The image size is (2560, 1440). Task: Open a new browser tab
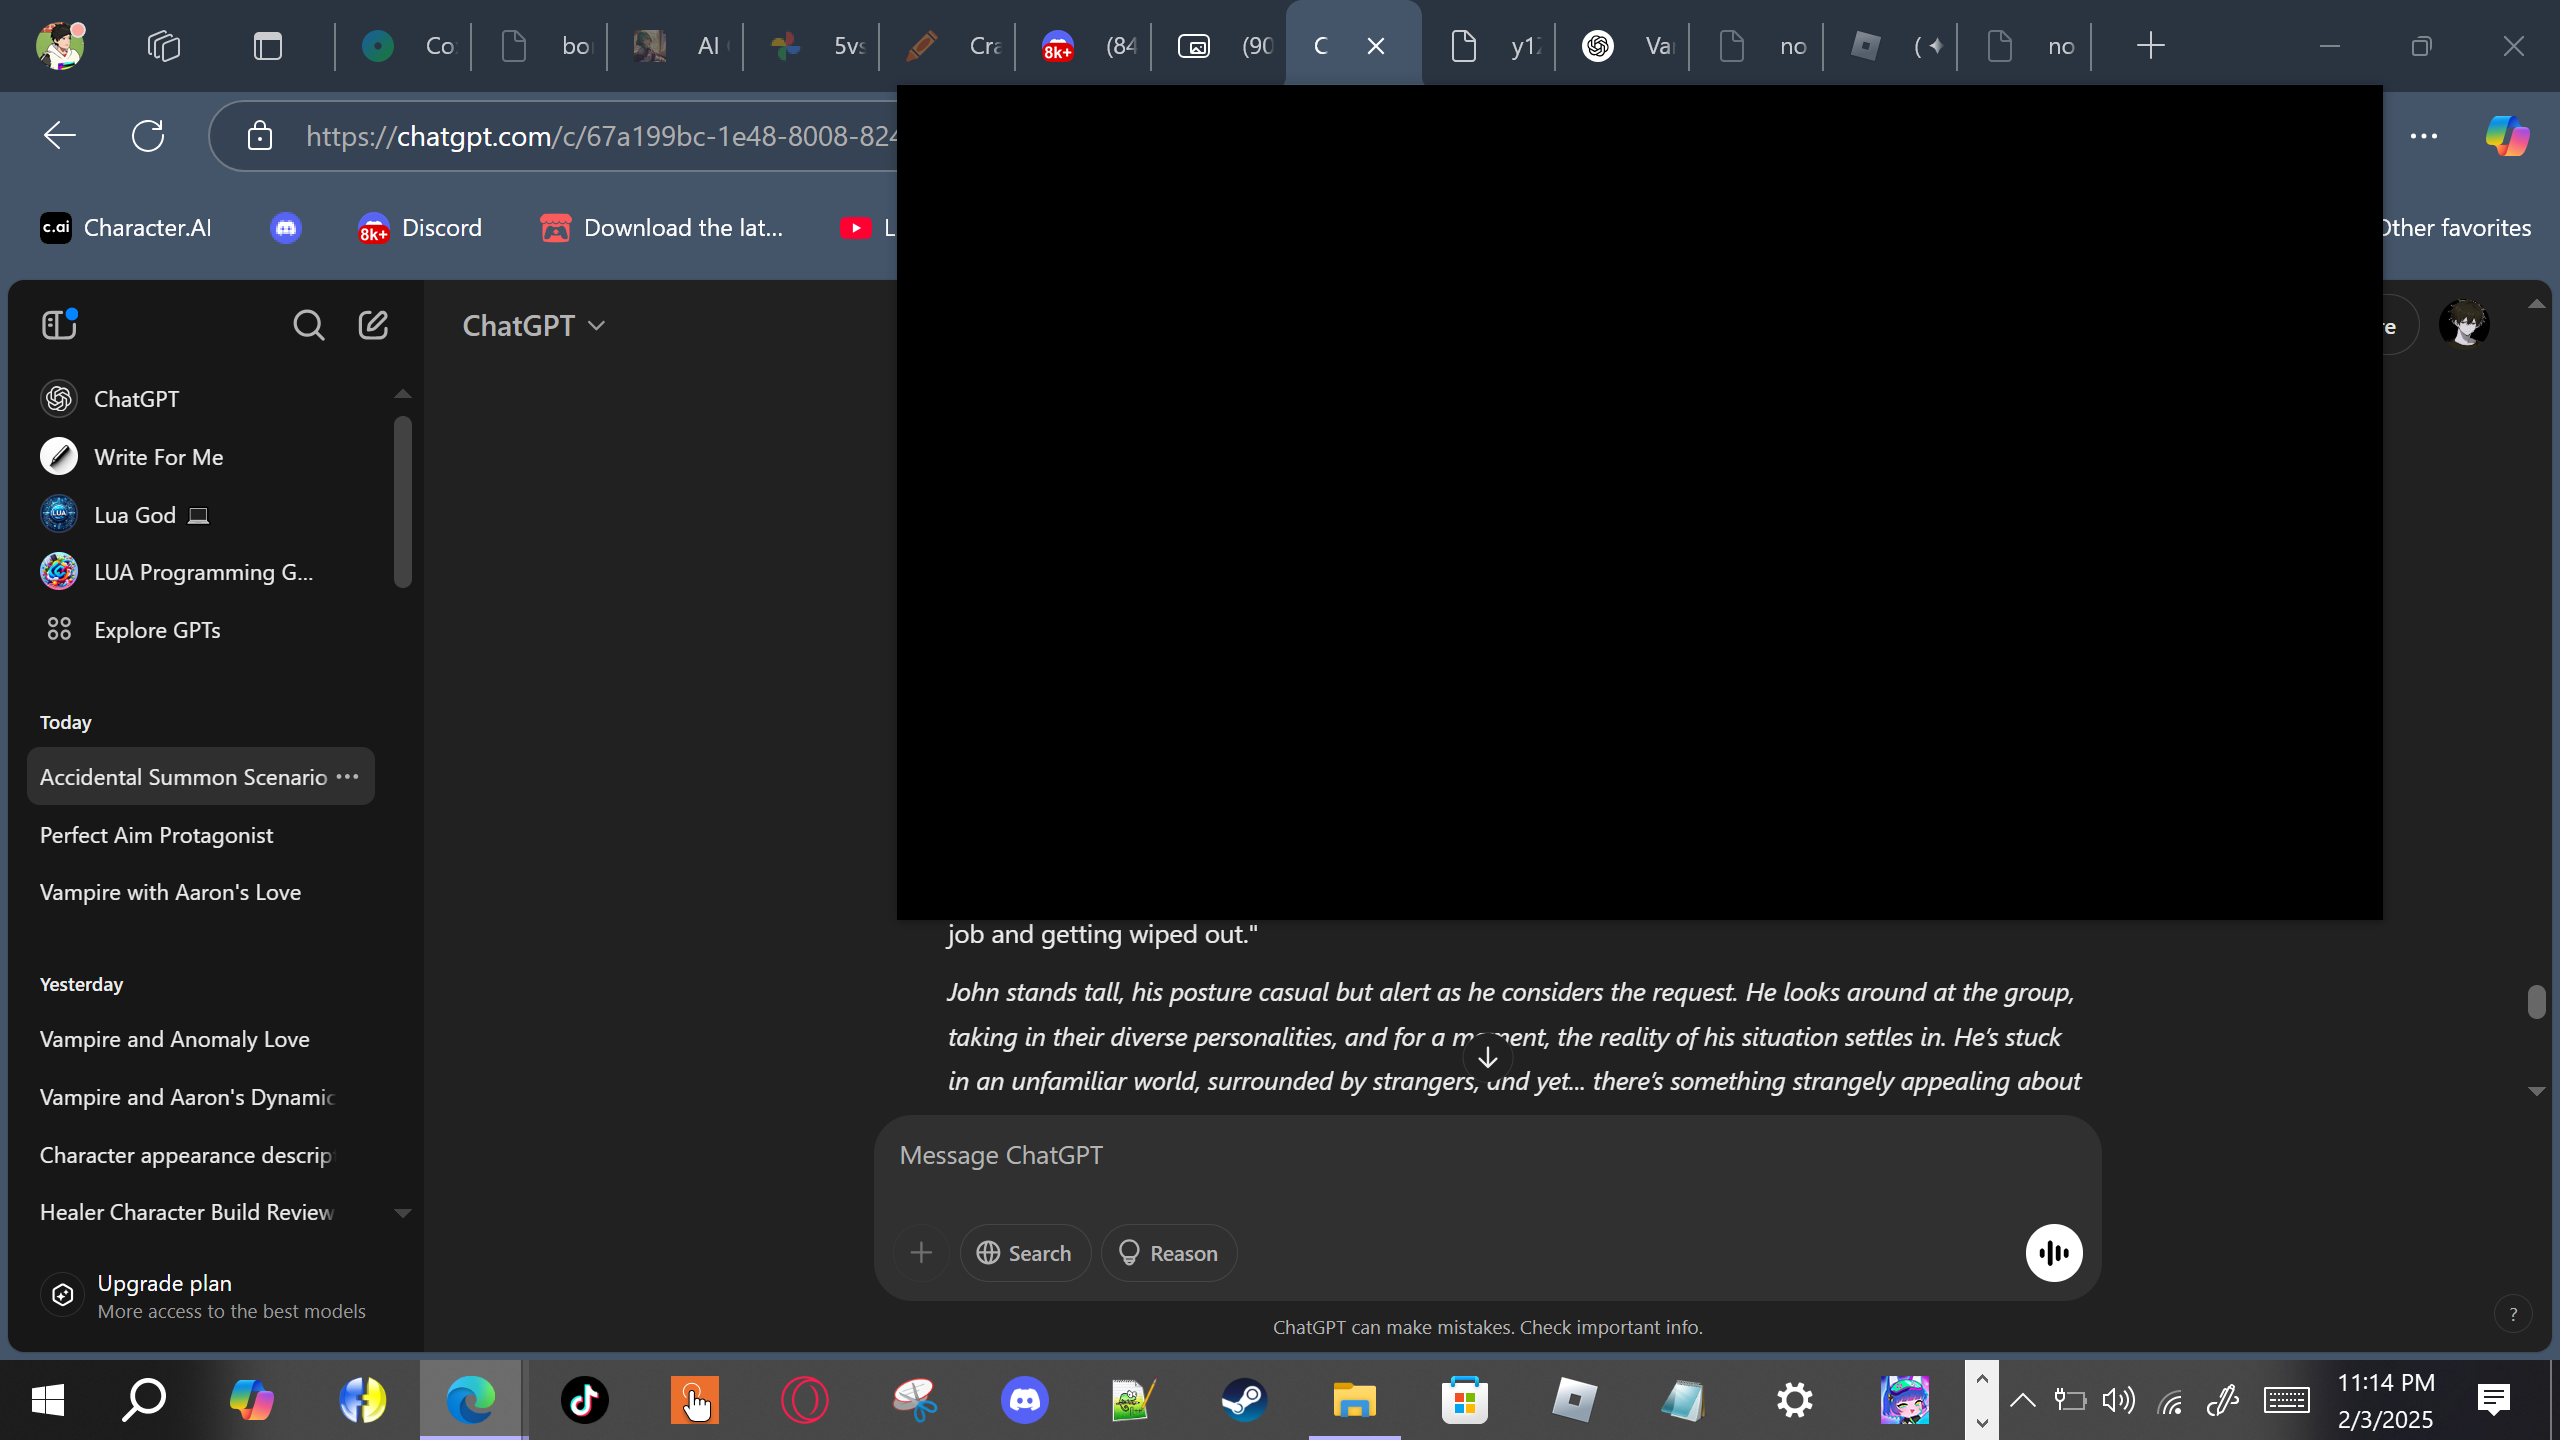tap(2150, 46)
